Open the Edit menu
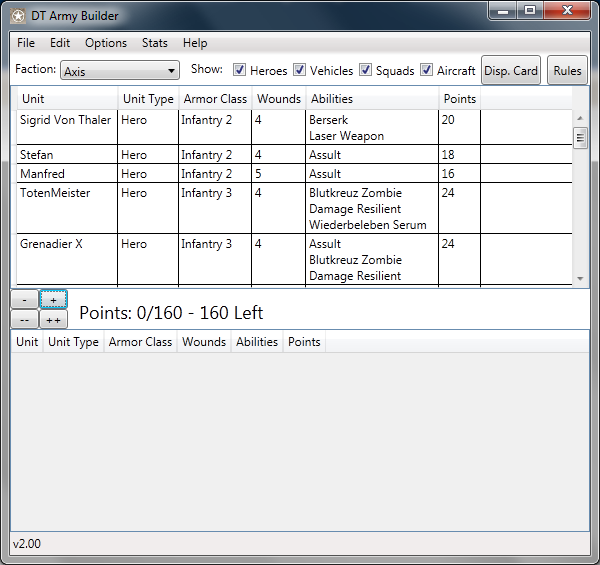600x565 pixels. (x=60, y=43)
